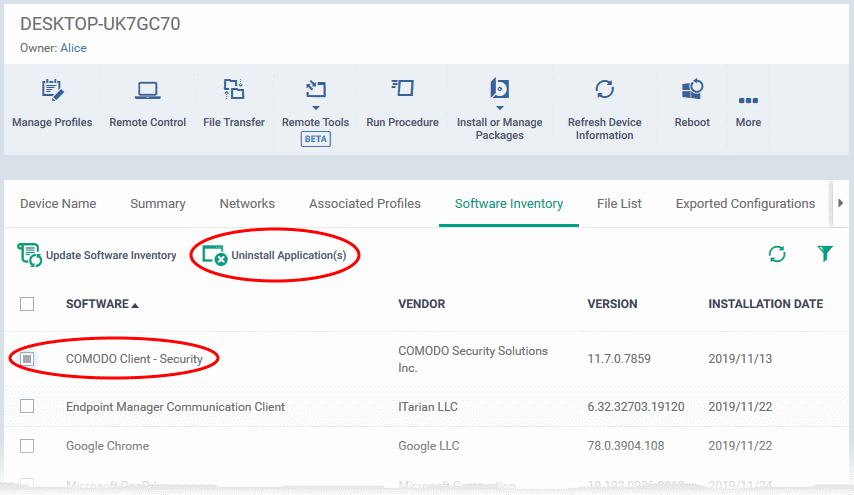This screenshot has height=495, width=854.
Task: Click the green refresh list icon
Action: pos(777,254)
